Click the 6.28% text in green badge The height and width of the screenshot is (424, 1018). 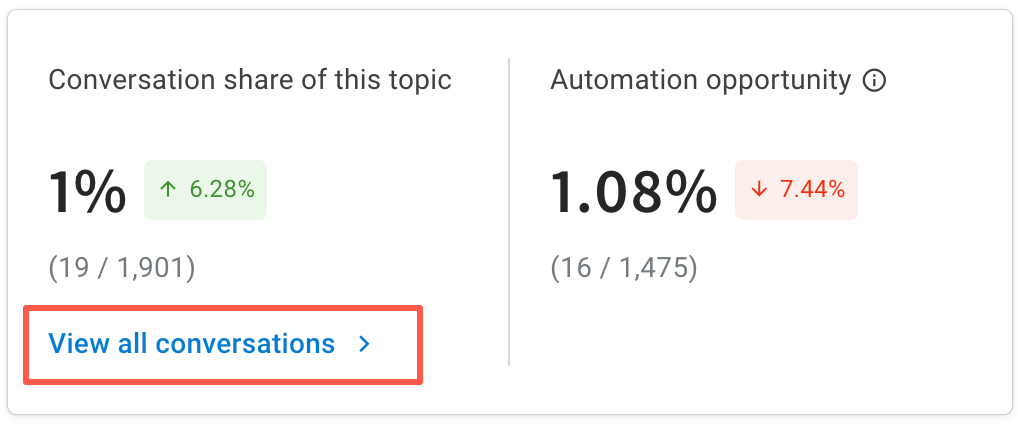pos(222,190)
